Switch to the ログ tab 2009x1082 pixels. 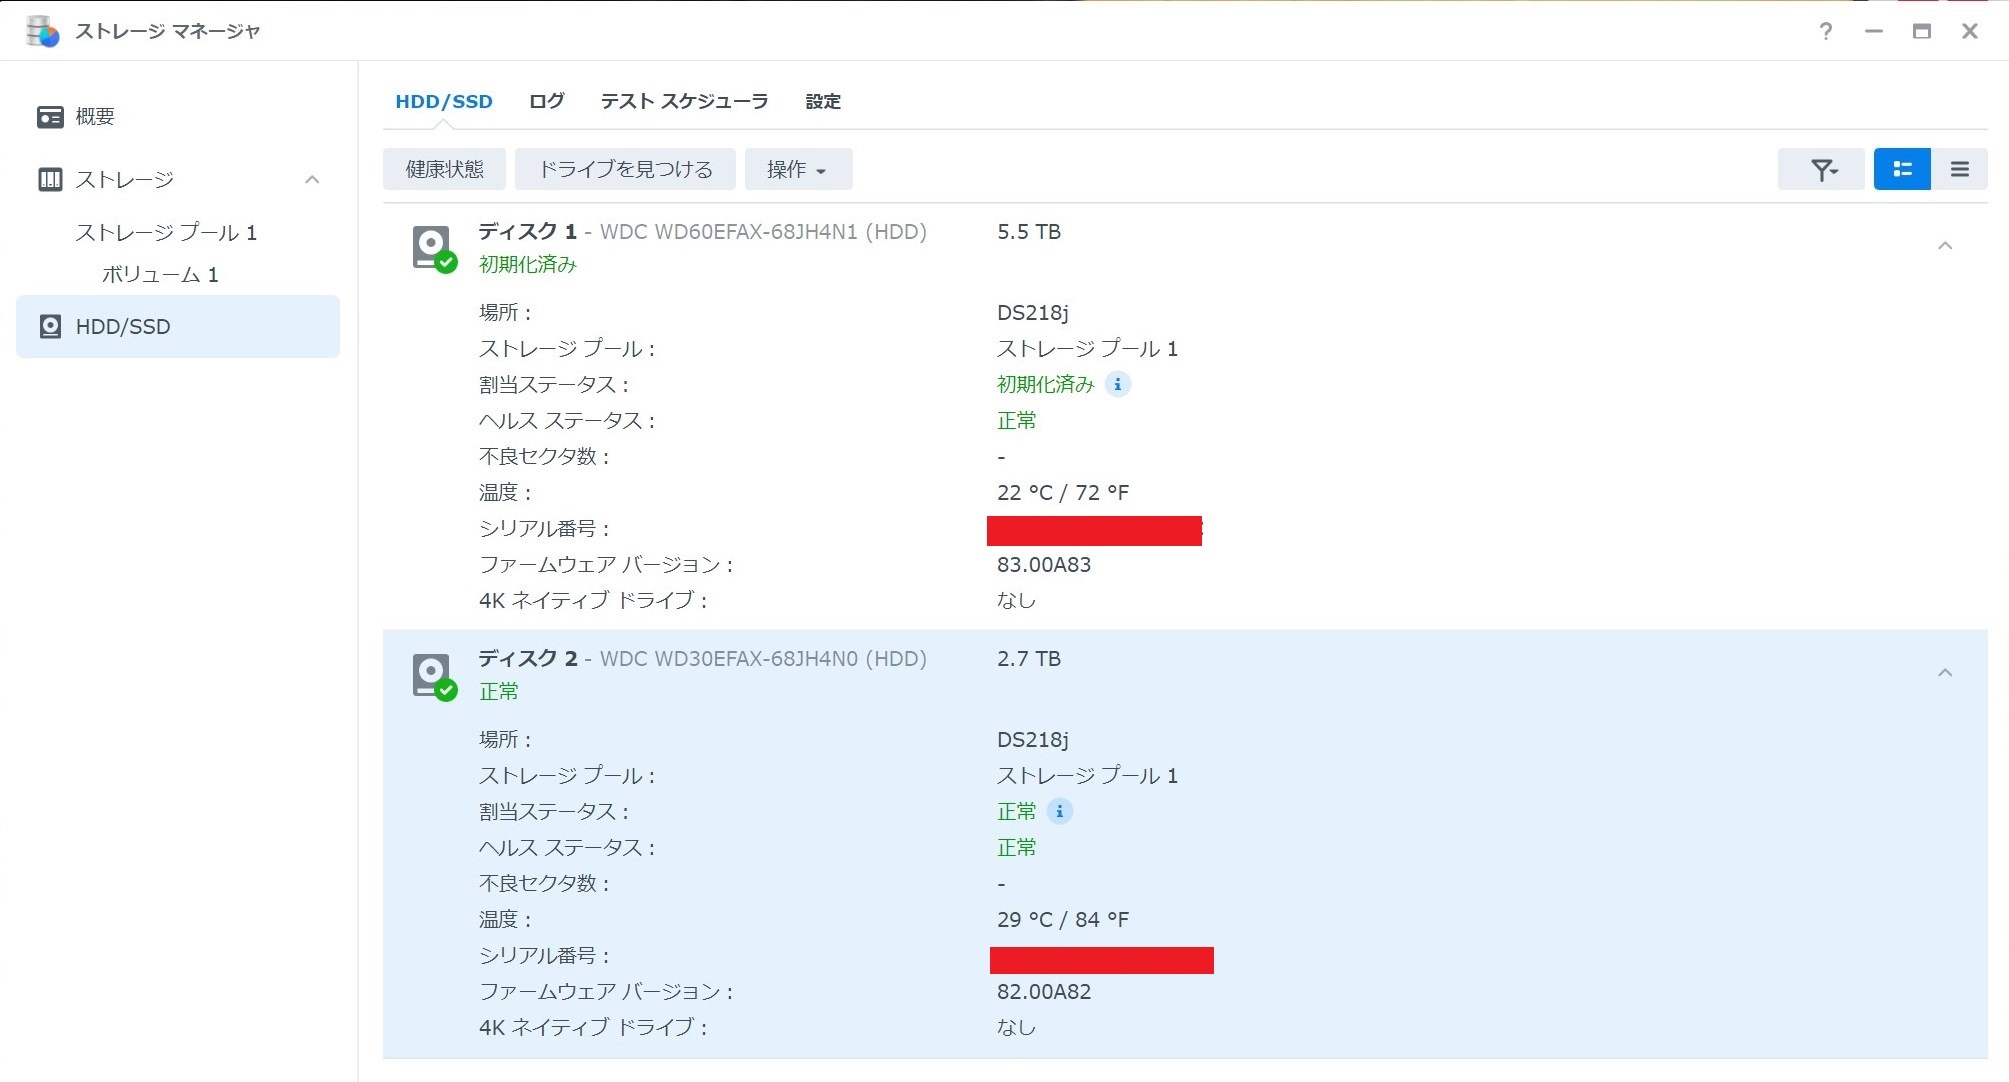[546, 101]
